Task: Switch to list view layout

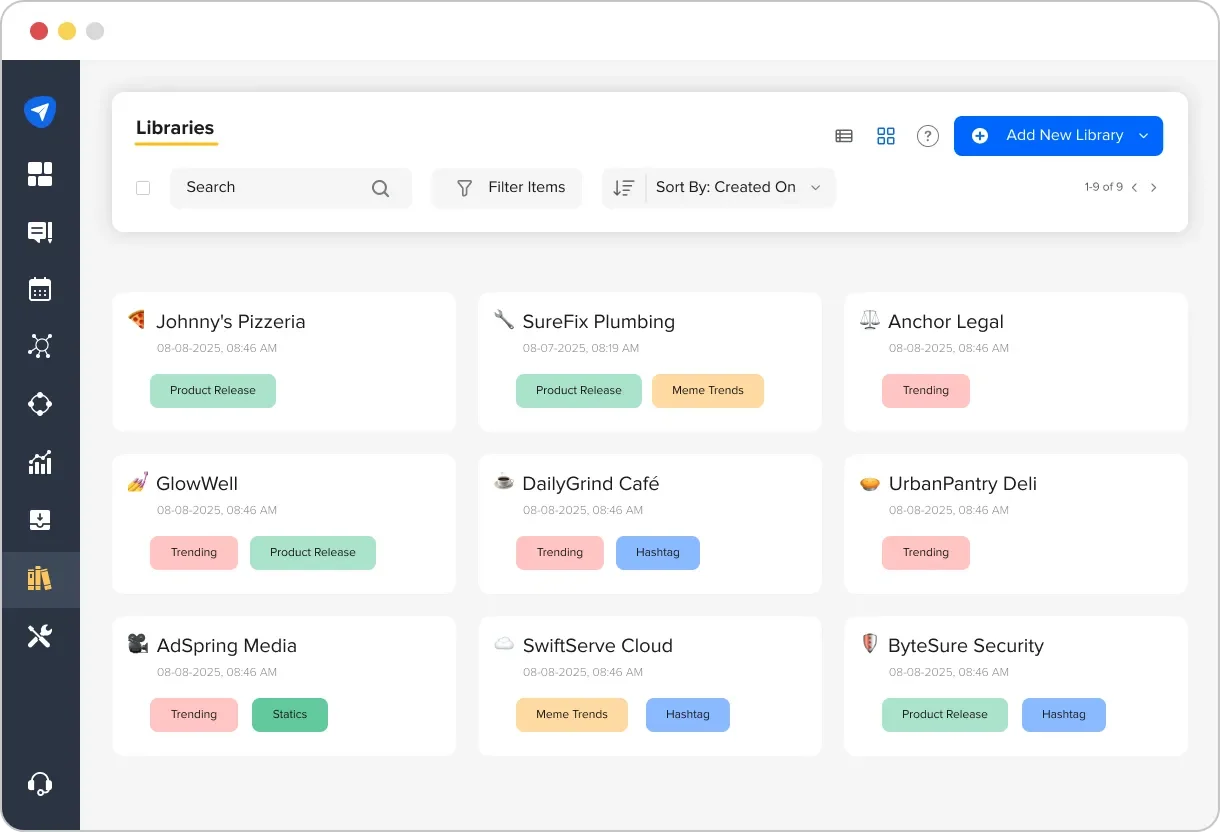Action: click(x=843, y=135)
